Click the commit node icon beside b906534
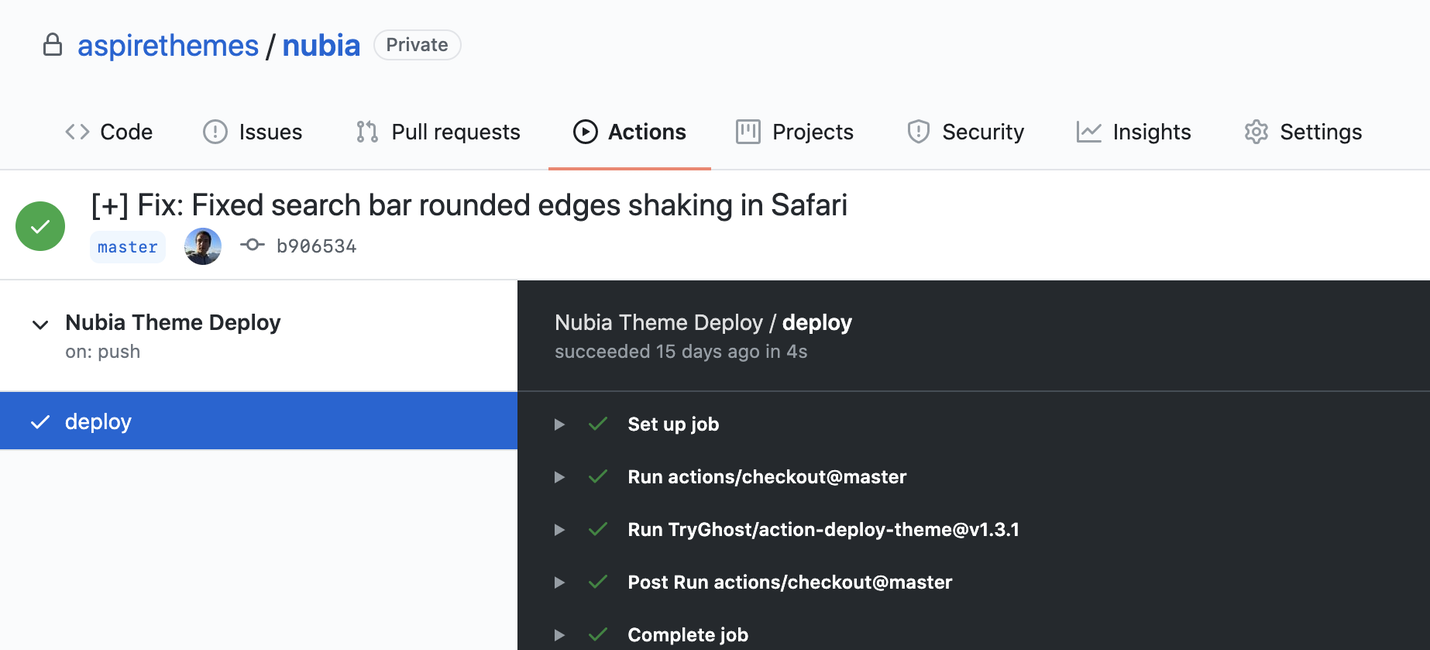 [x=253, y=245]
